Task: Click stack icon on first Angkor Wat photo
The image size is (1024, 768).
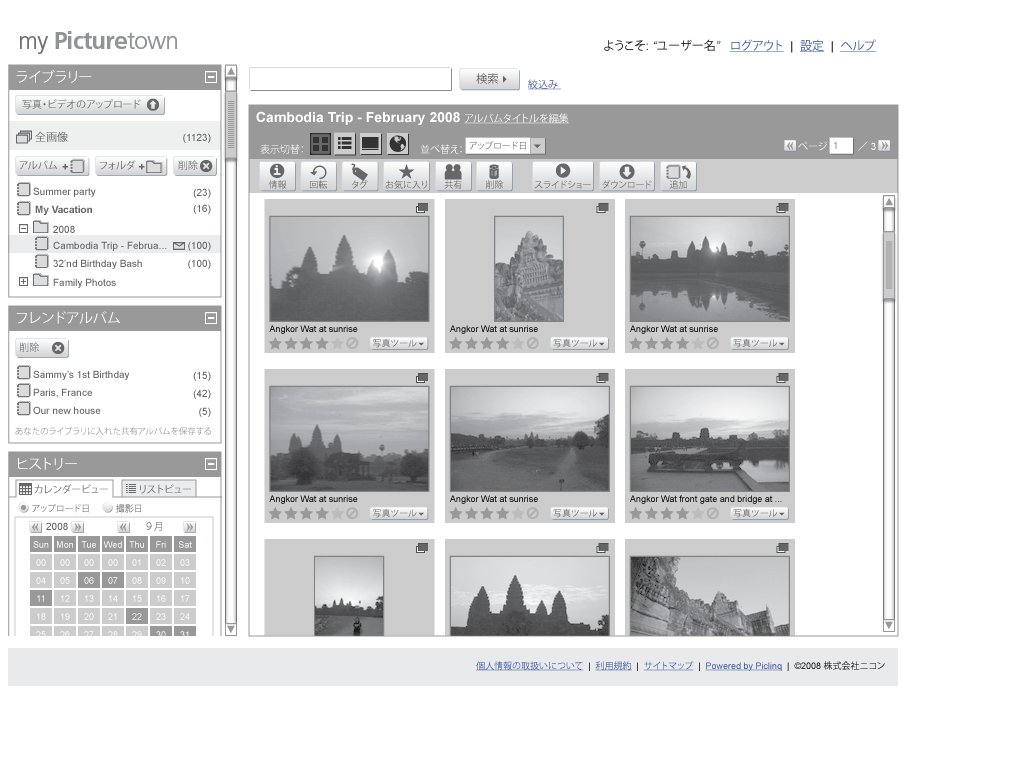Action: (422, 208)
